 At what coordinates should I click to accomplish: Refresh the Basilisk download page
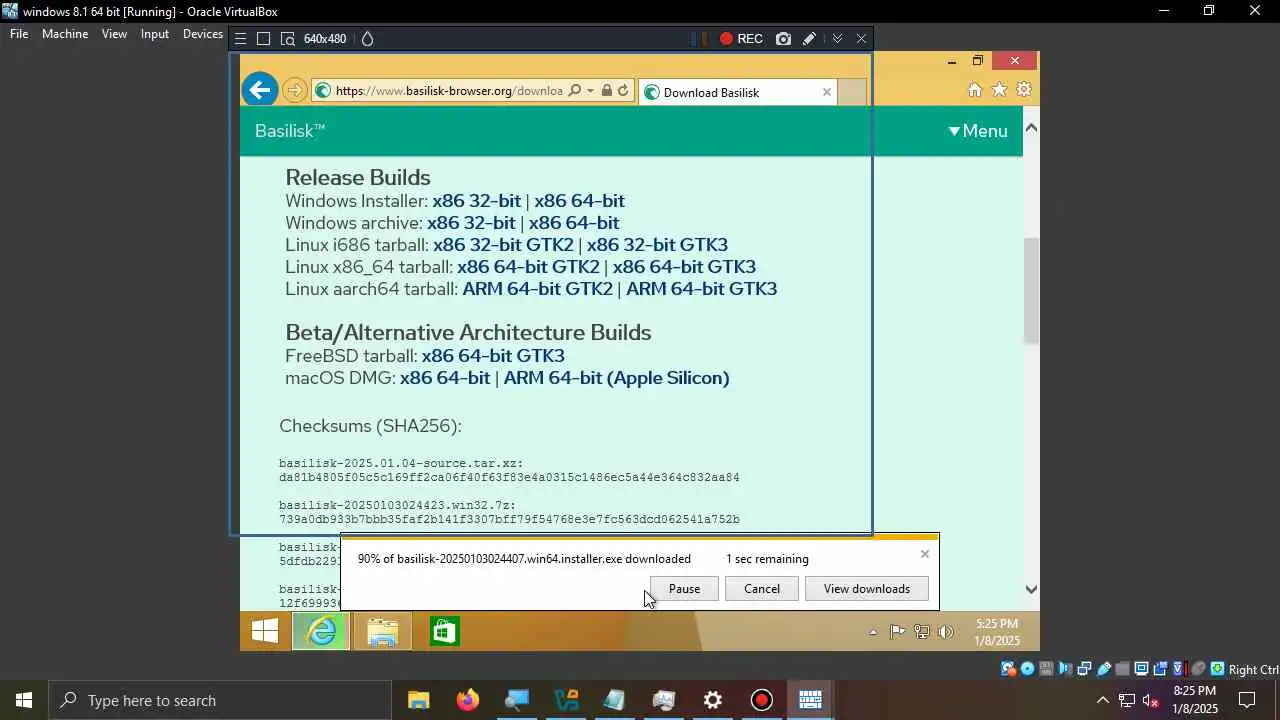[623, 90]
